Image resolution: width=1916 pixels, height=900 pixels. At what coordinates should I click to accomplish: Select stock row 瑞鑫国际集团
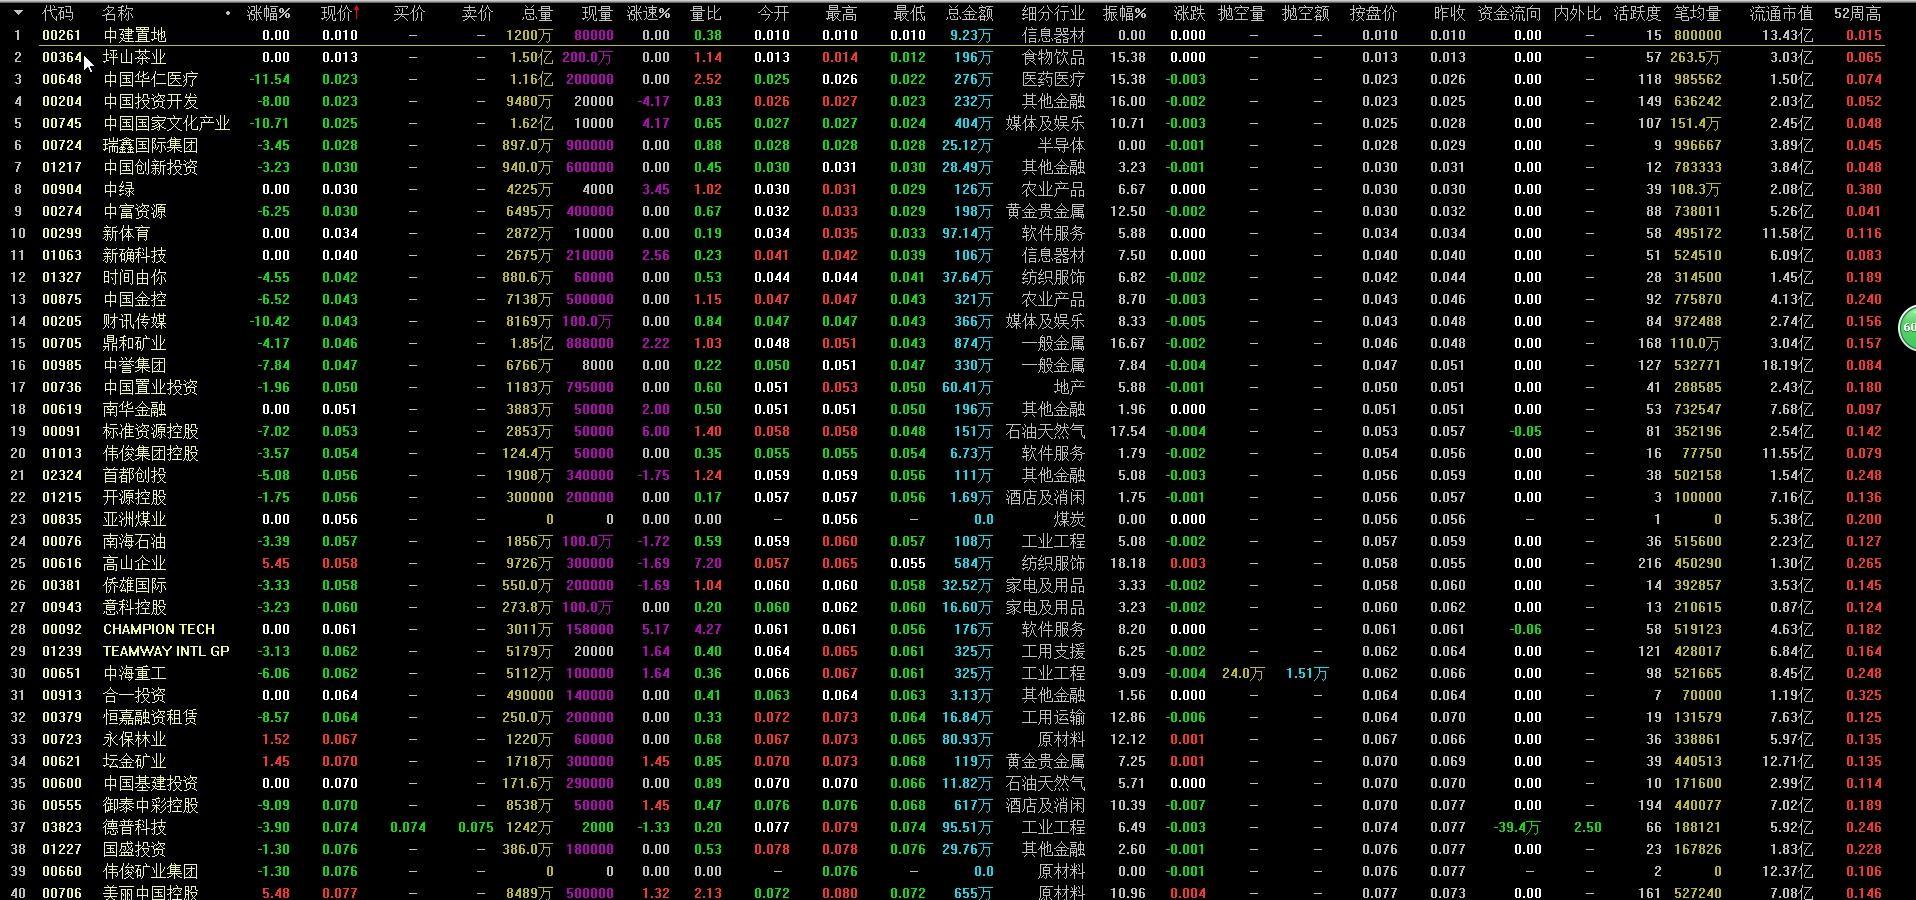151,145
